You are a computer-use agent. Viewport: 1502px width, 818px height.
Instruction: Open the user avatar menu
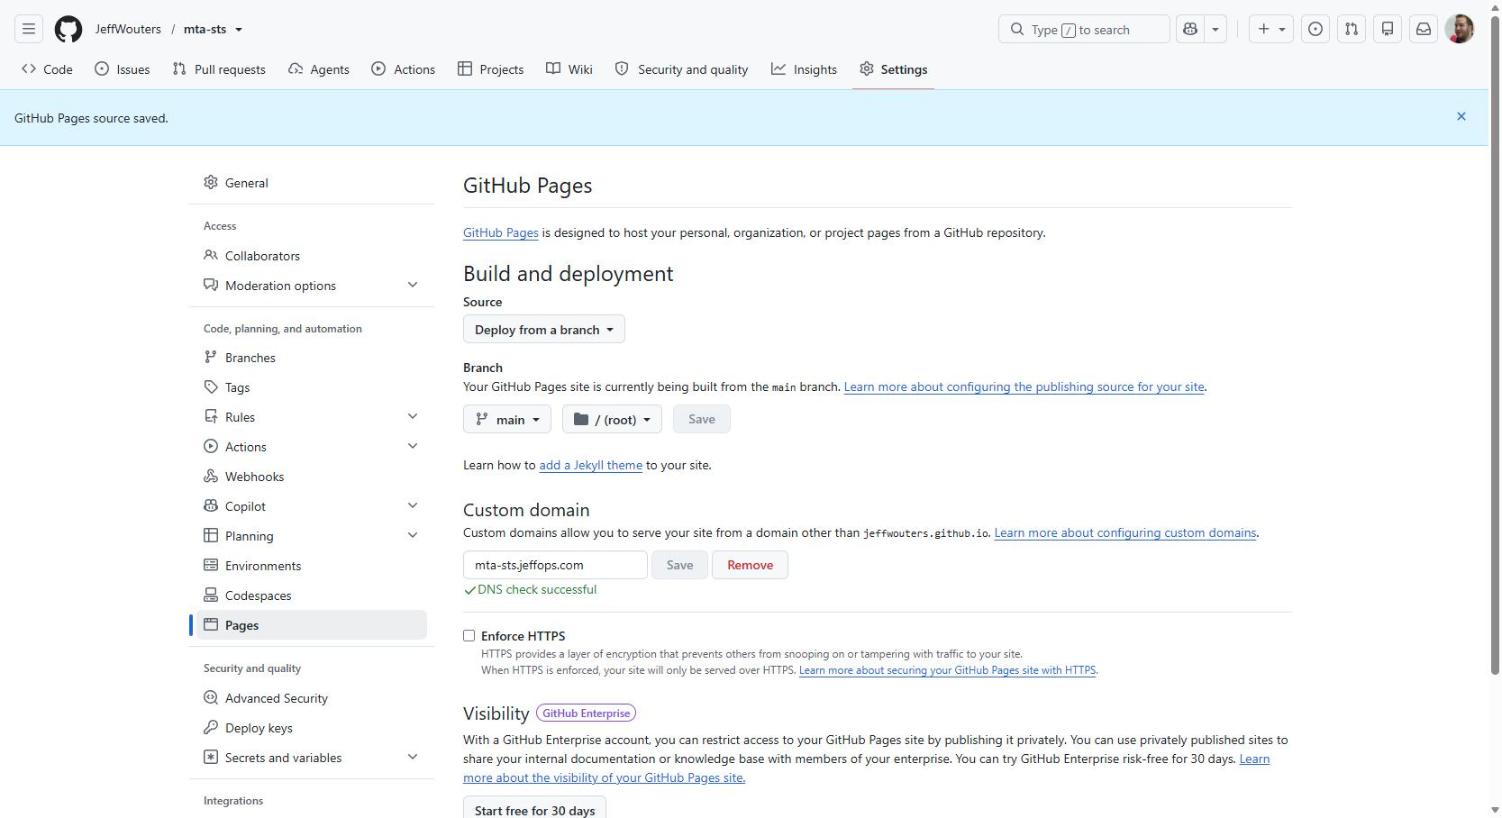(x=1459, y=29)
